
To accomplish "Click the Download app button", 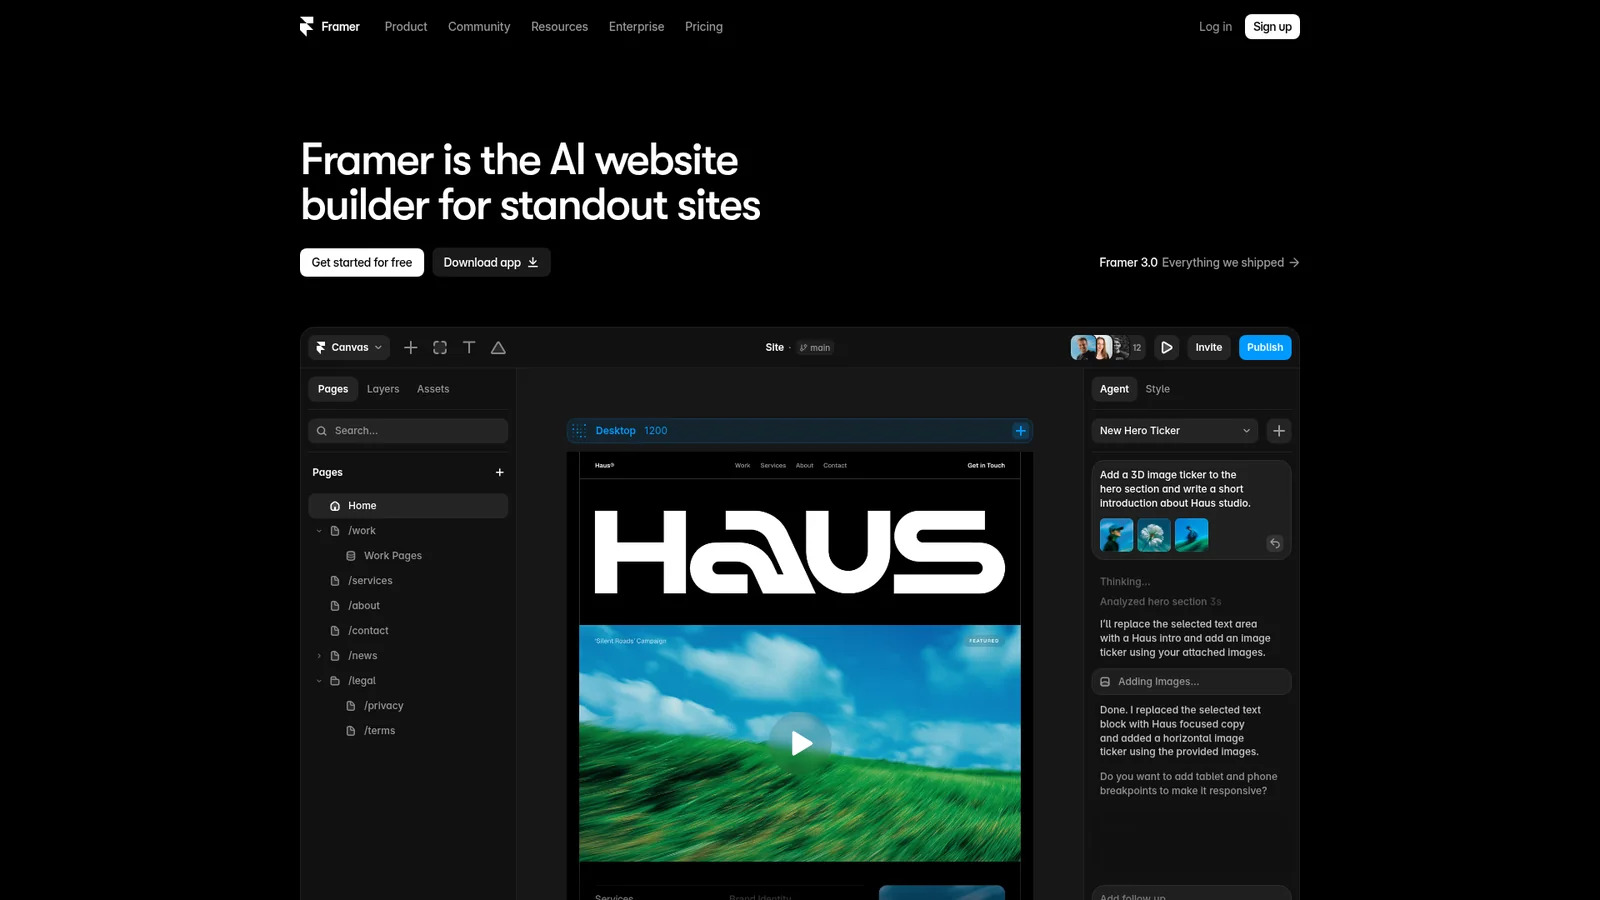I will click(491, 262).
